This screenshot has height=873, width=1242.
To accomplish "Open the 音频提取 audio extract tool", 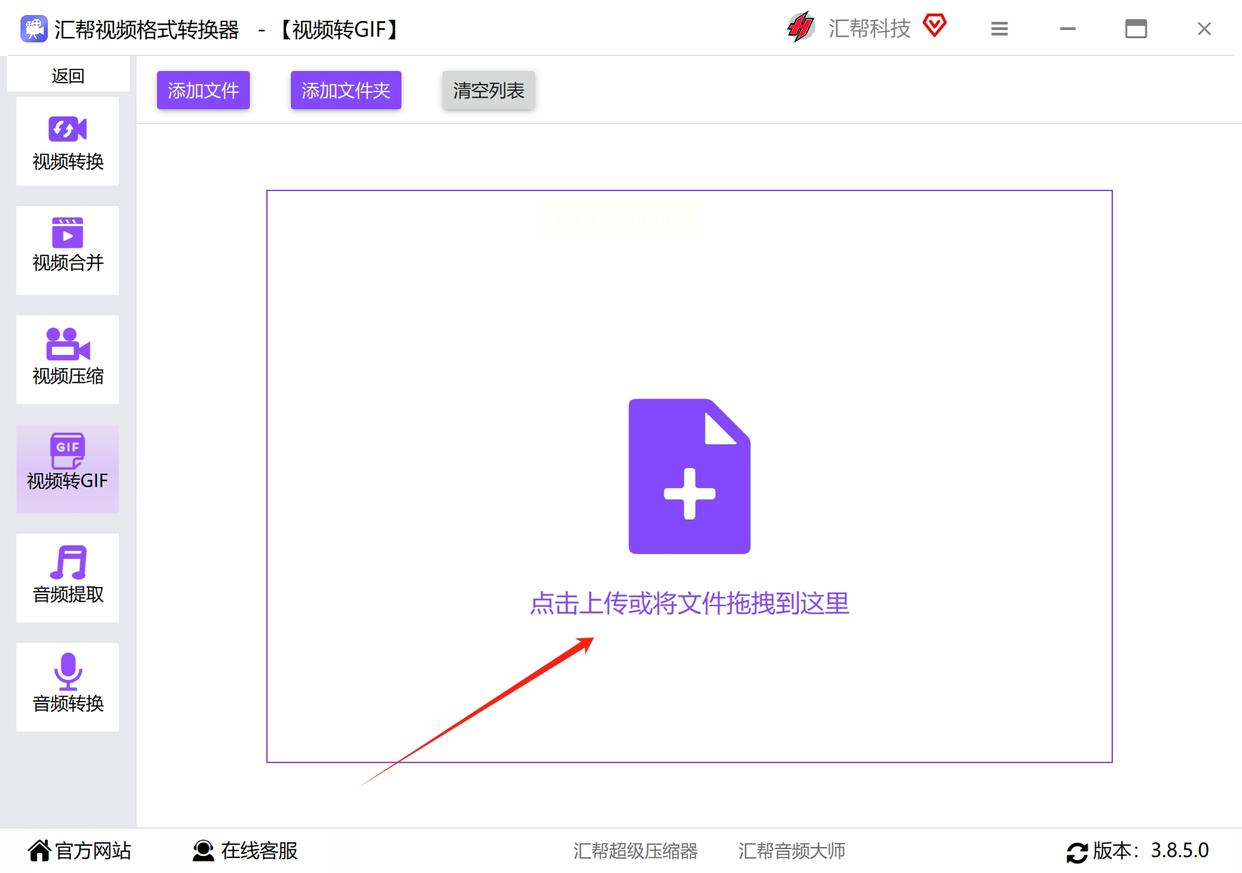I will [67, 577].
